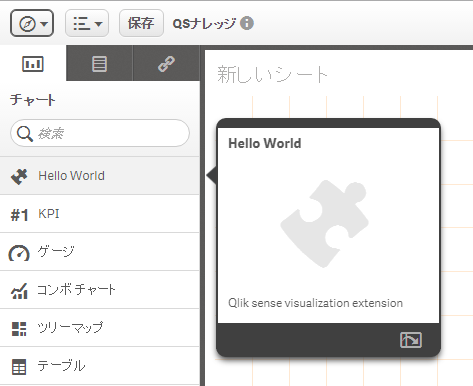The height and width of the screenshot is (386, 473).
Task: Click the 検索 search field
Action: [x=100, y=133]
